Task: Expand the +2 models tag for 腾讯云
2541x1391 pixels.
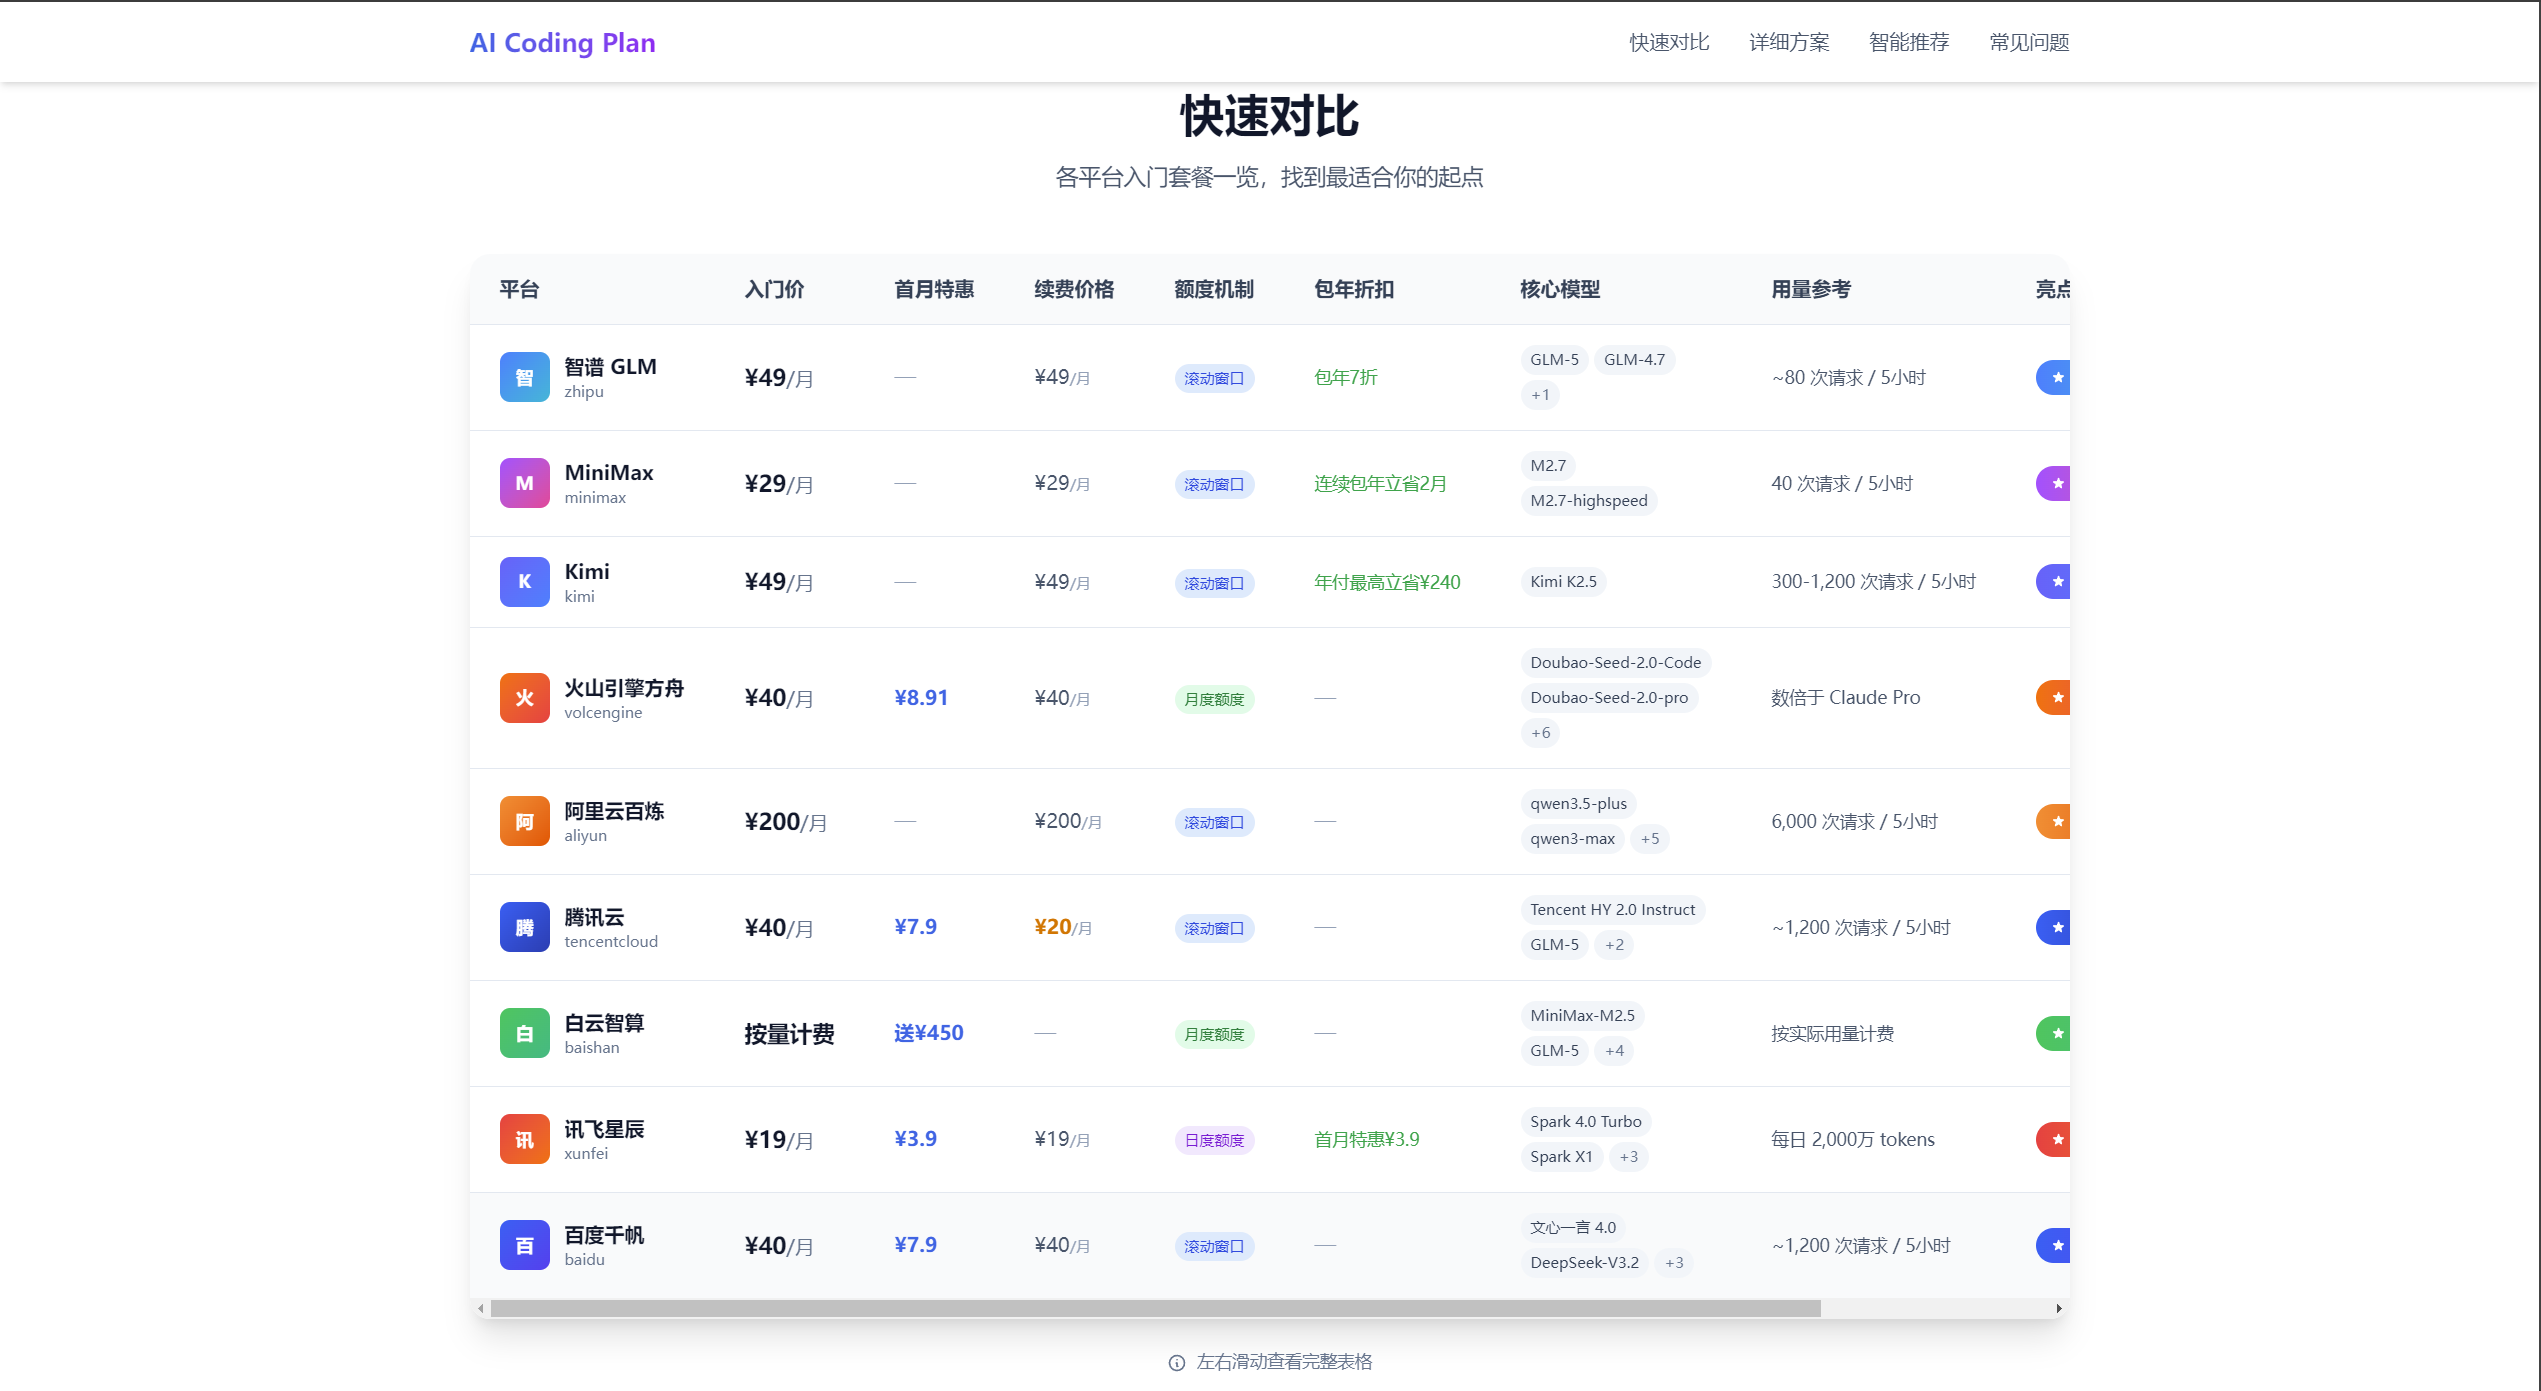Action: click(x=1614, y=945)
